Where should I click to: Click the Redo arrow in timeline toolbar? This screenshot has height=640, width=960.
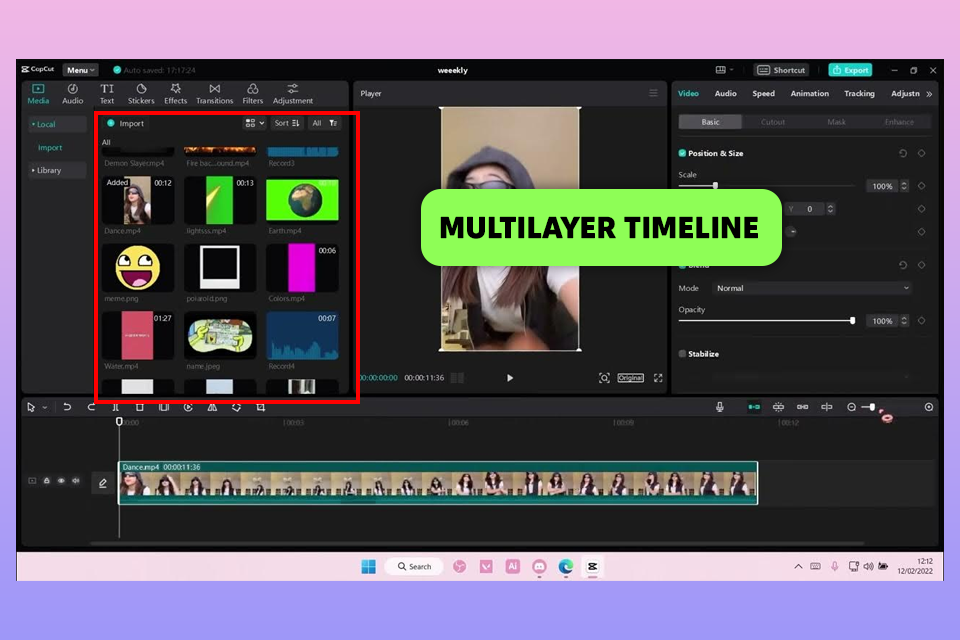pyautogui.click(x=91, y=407)
